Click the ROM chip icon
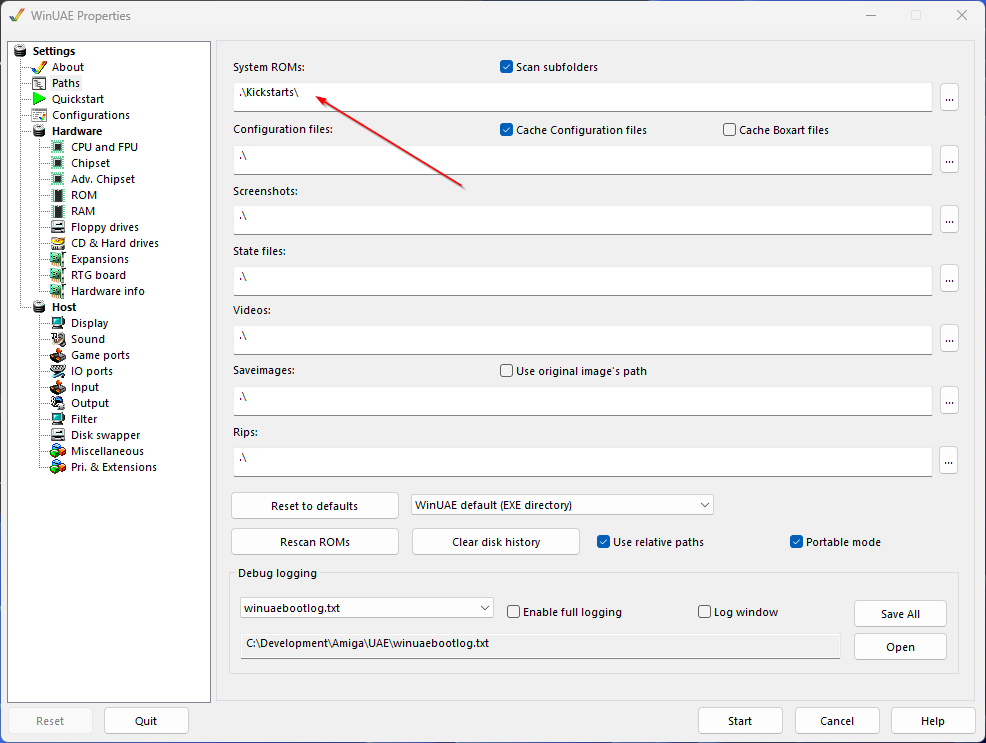This screenshot has width=986, height=743. coord(58,195)
